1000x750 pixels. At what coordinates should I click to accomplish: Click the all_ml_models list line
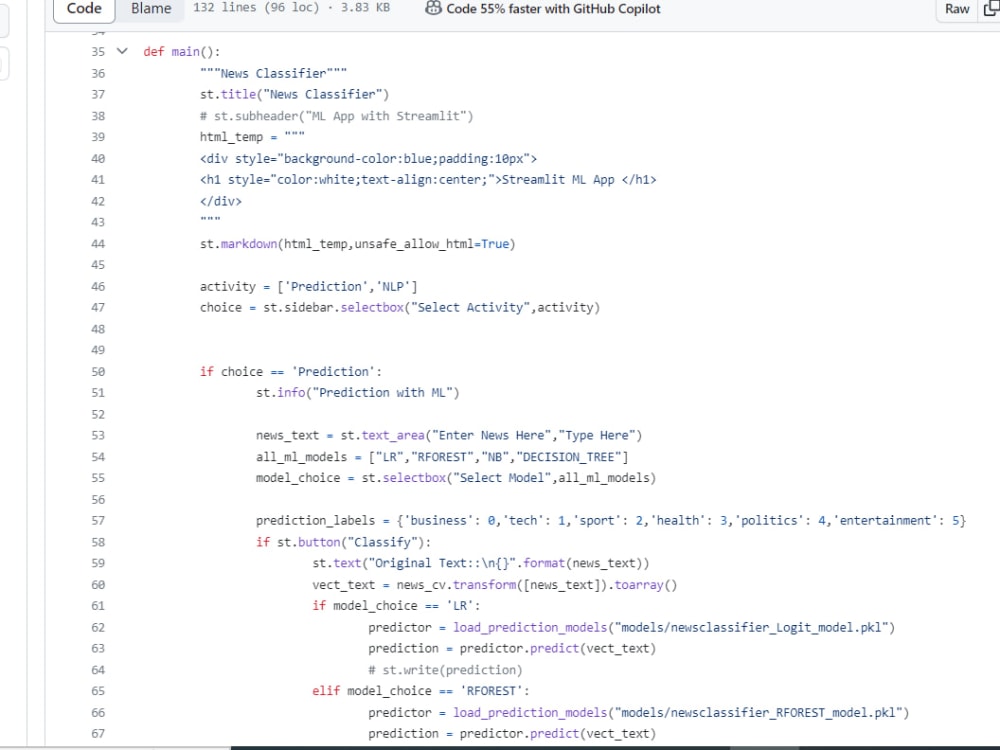(442, 457)
